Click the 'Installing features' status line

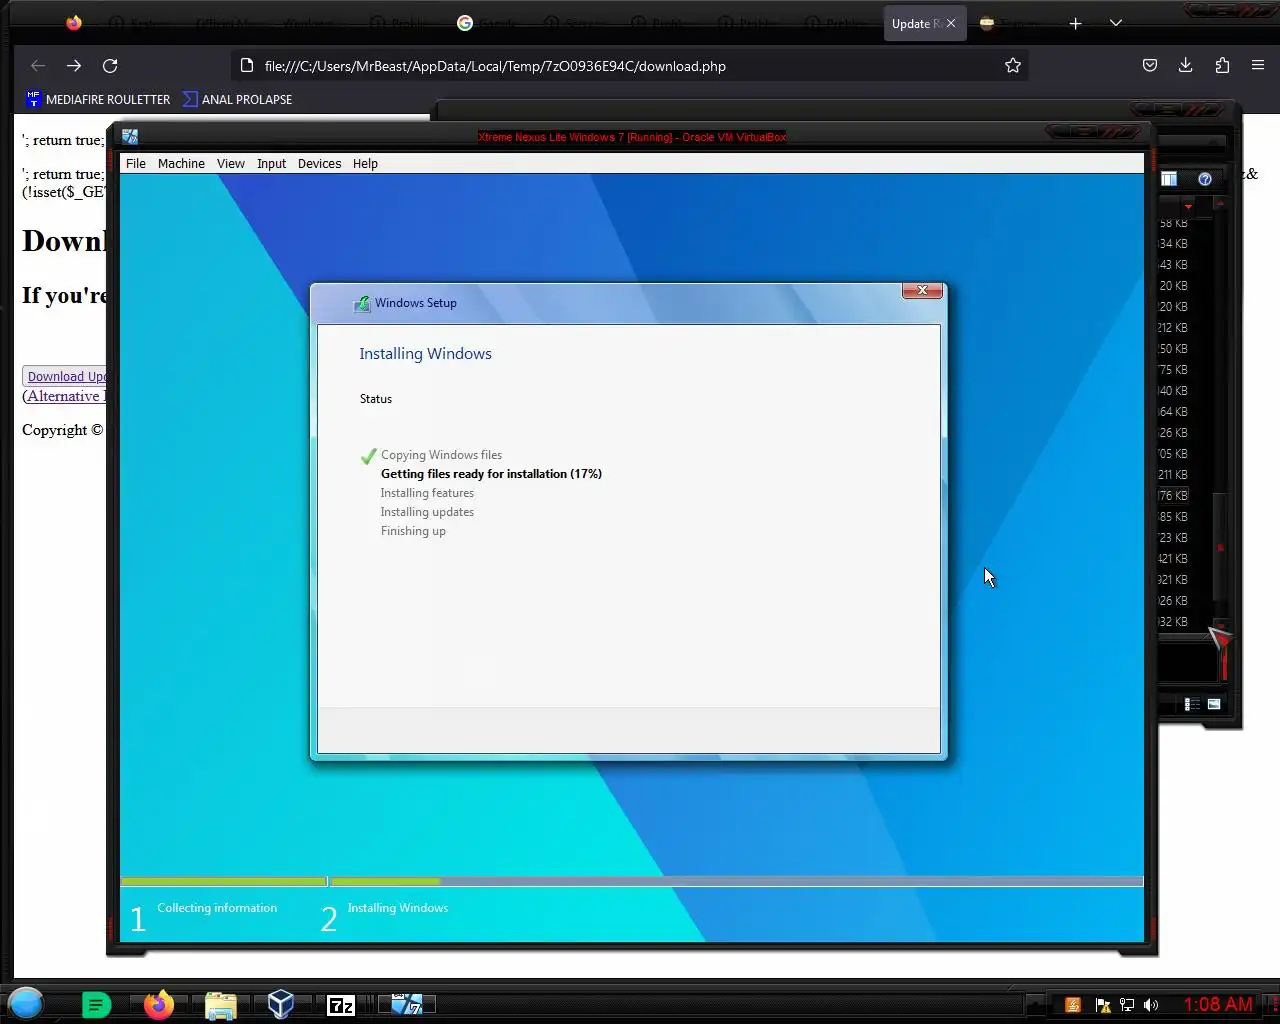427,493
